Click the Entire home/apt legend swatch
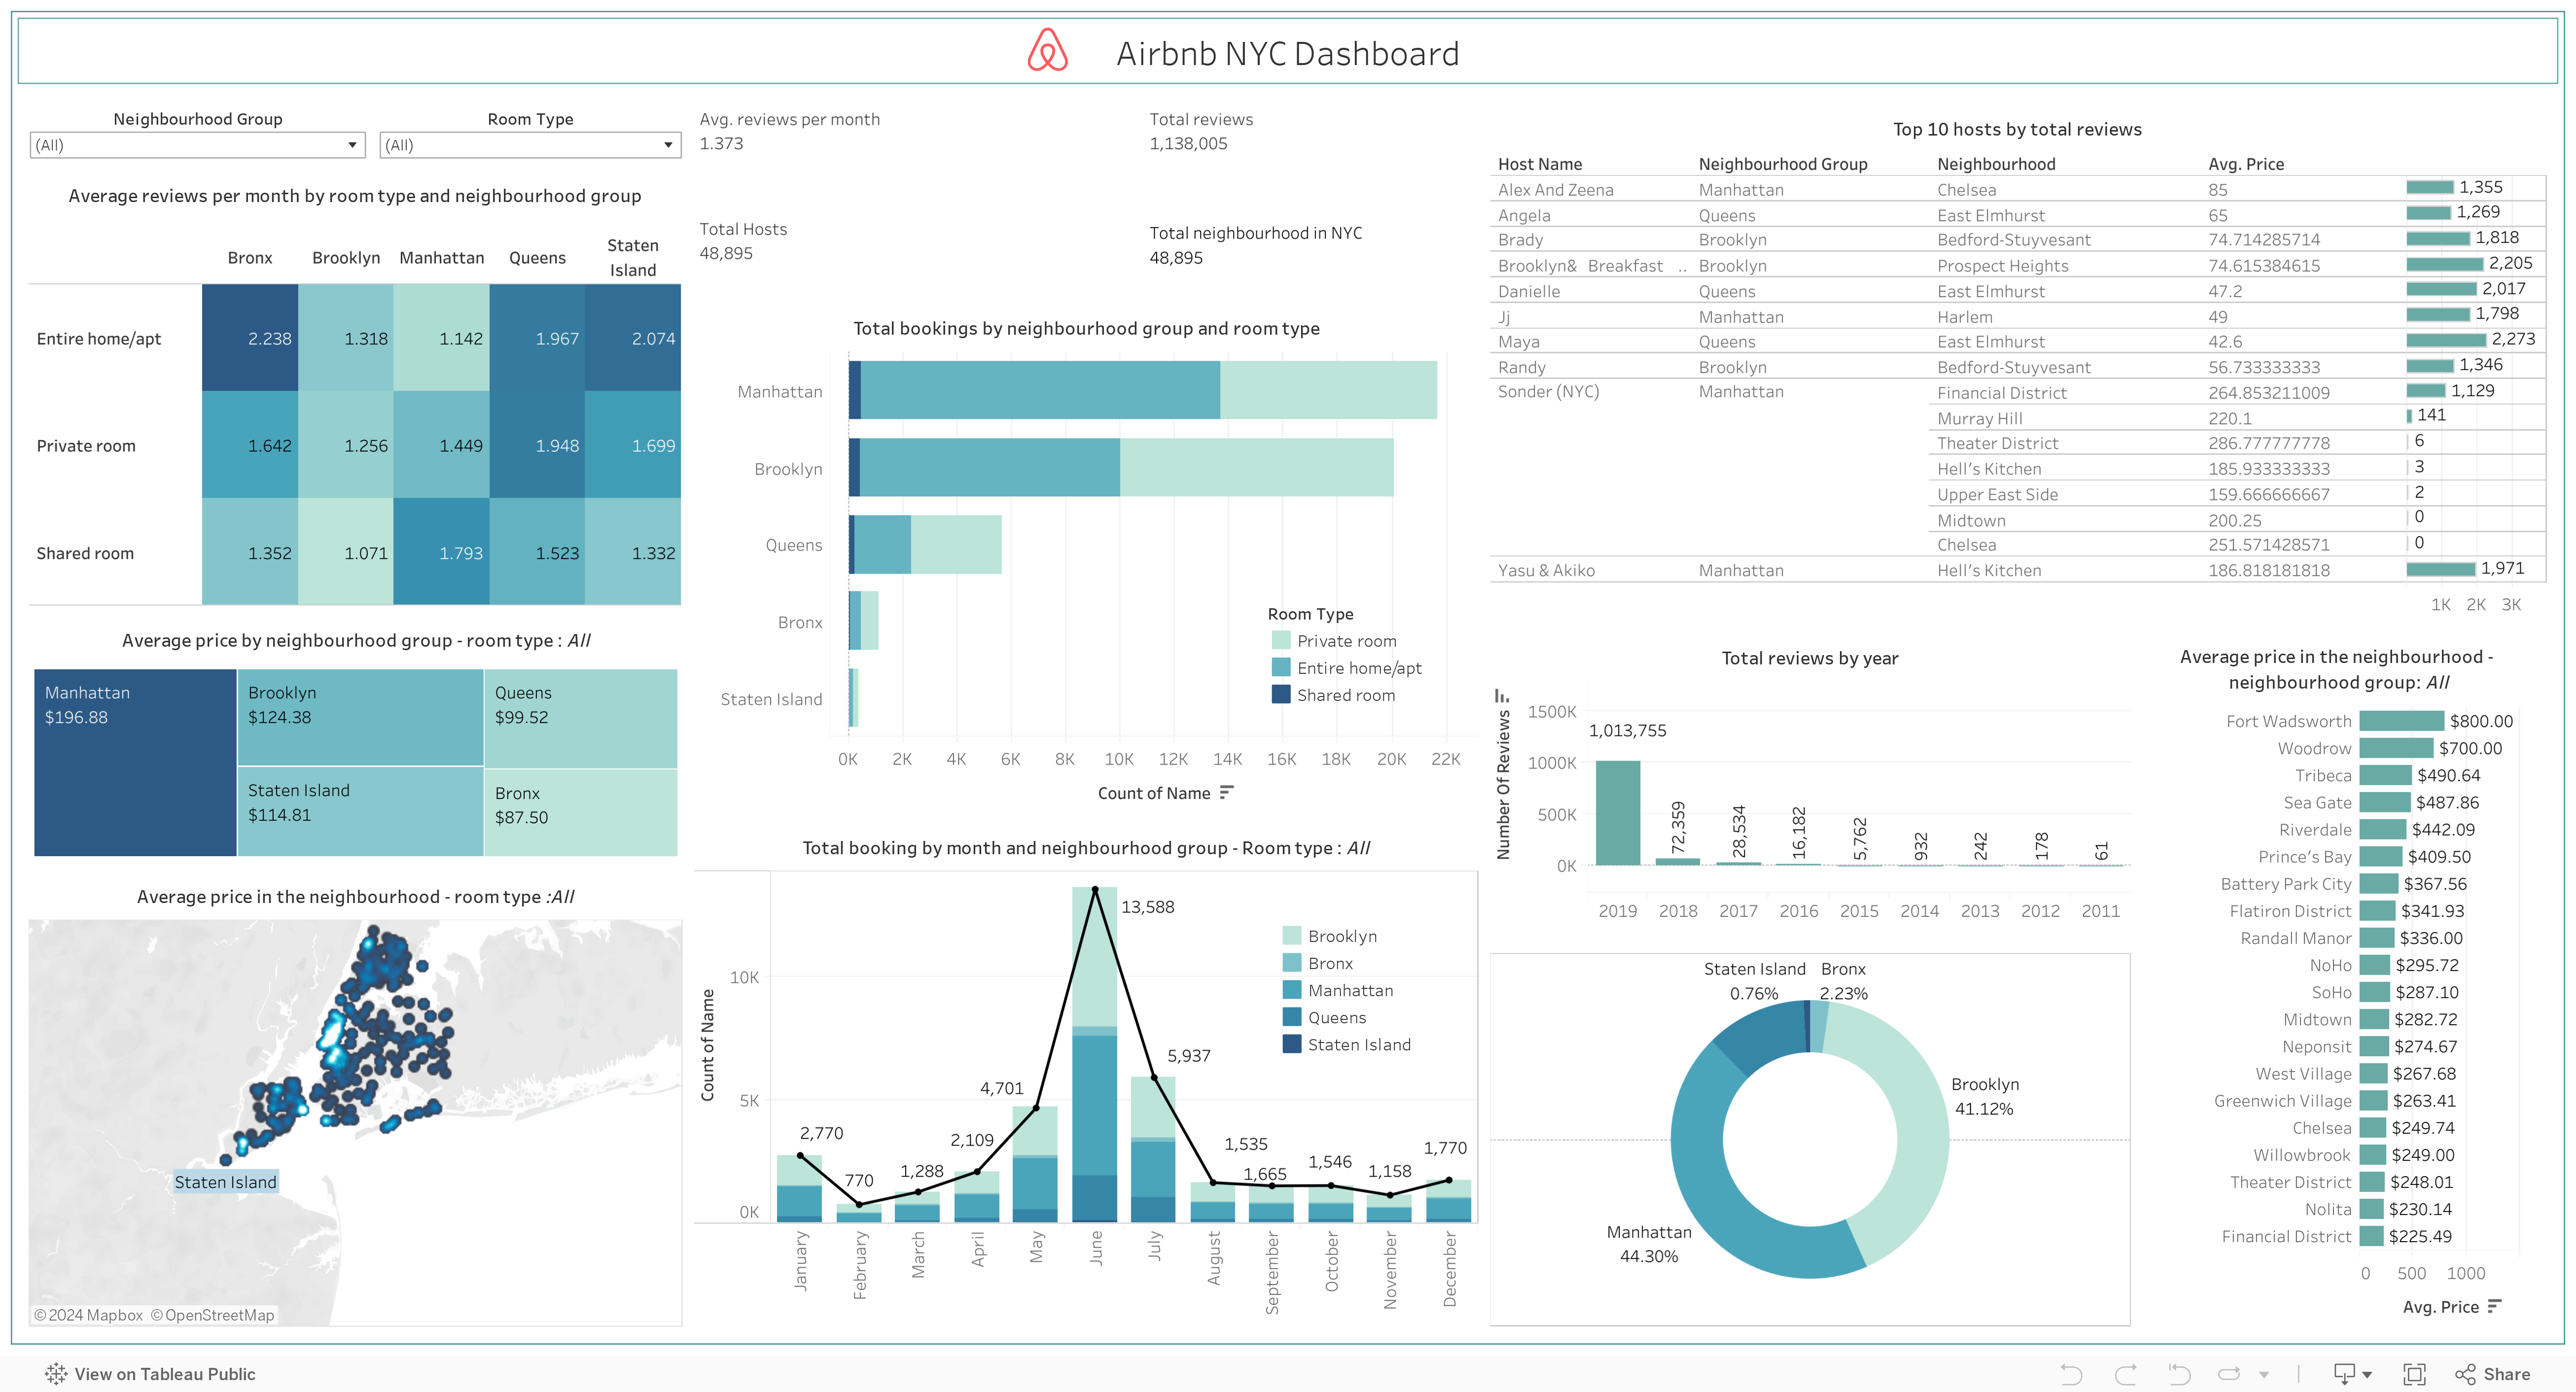The height and width of the screenshot is (1392, 2576). coord(1280,667)
